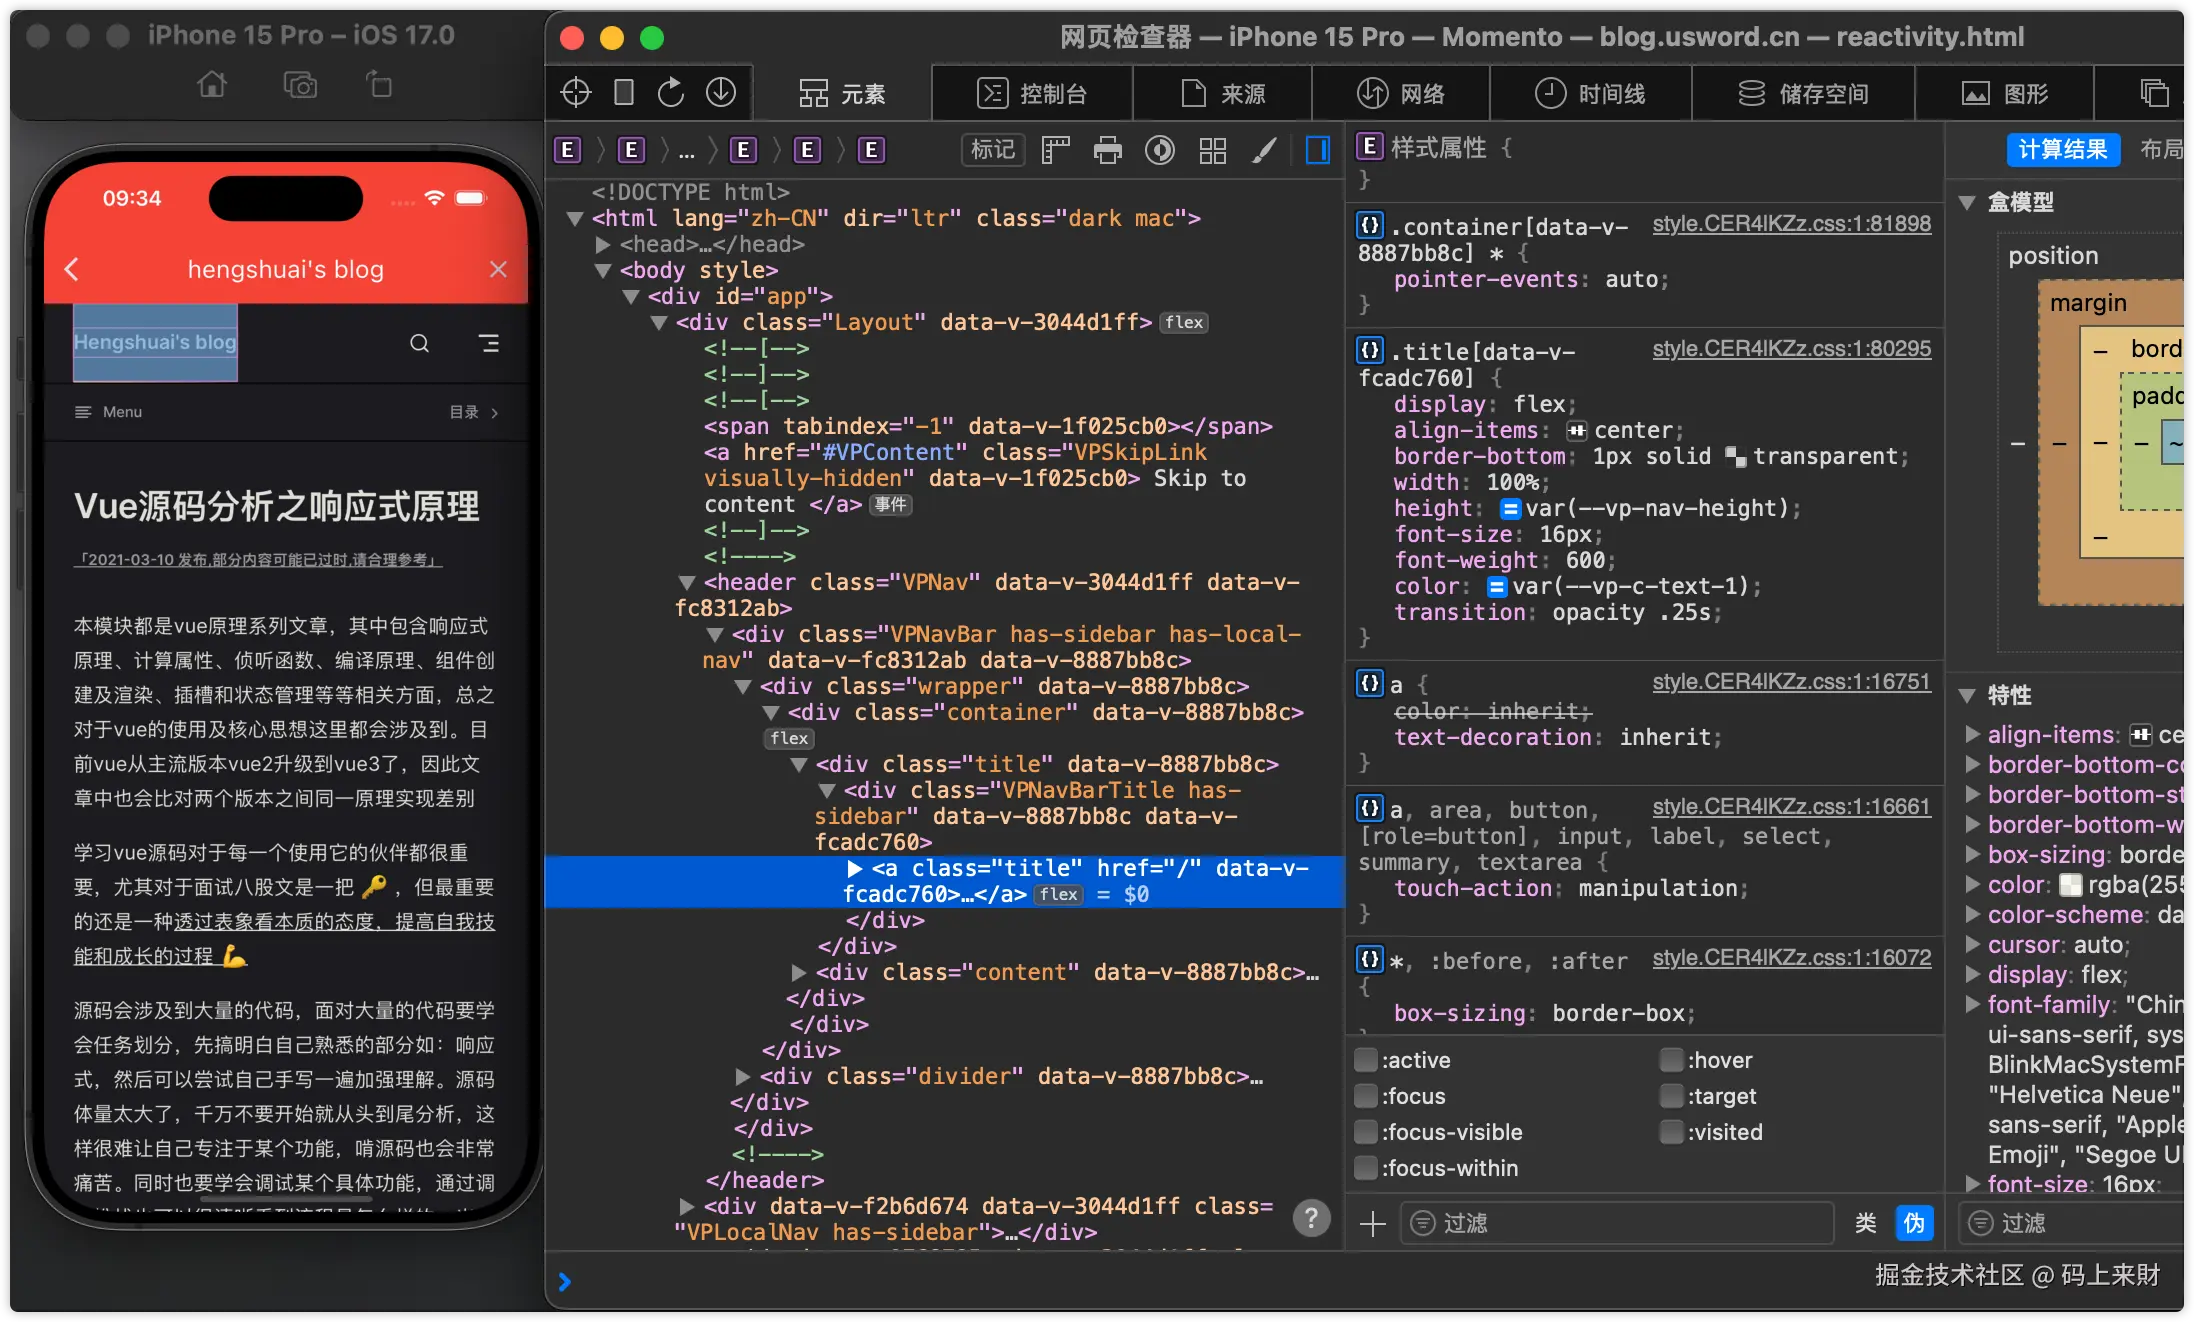
Task: Check the :active pseudo-class box
Action: [1365, 1060]
